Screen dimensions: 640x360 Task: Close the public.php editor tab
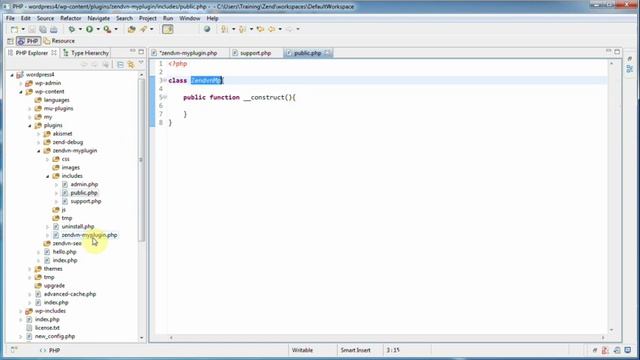pyautogui.click(x=327, y=53)
